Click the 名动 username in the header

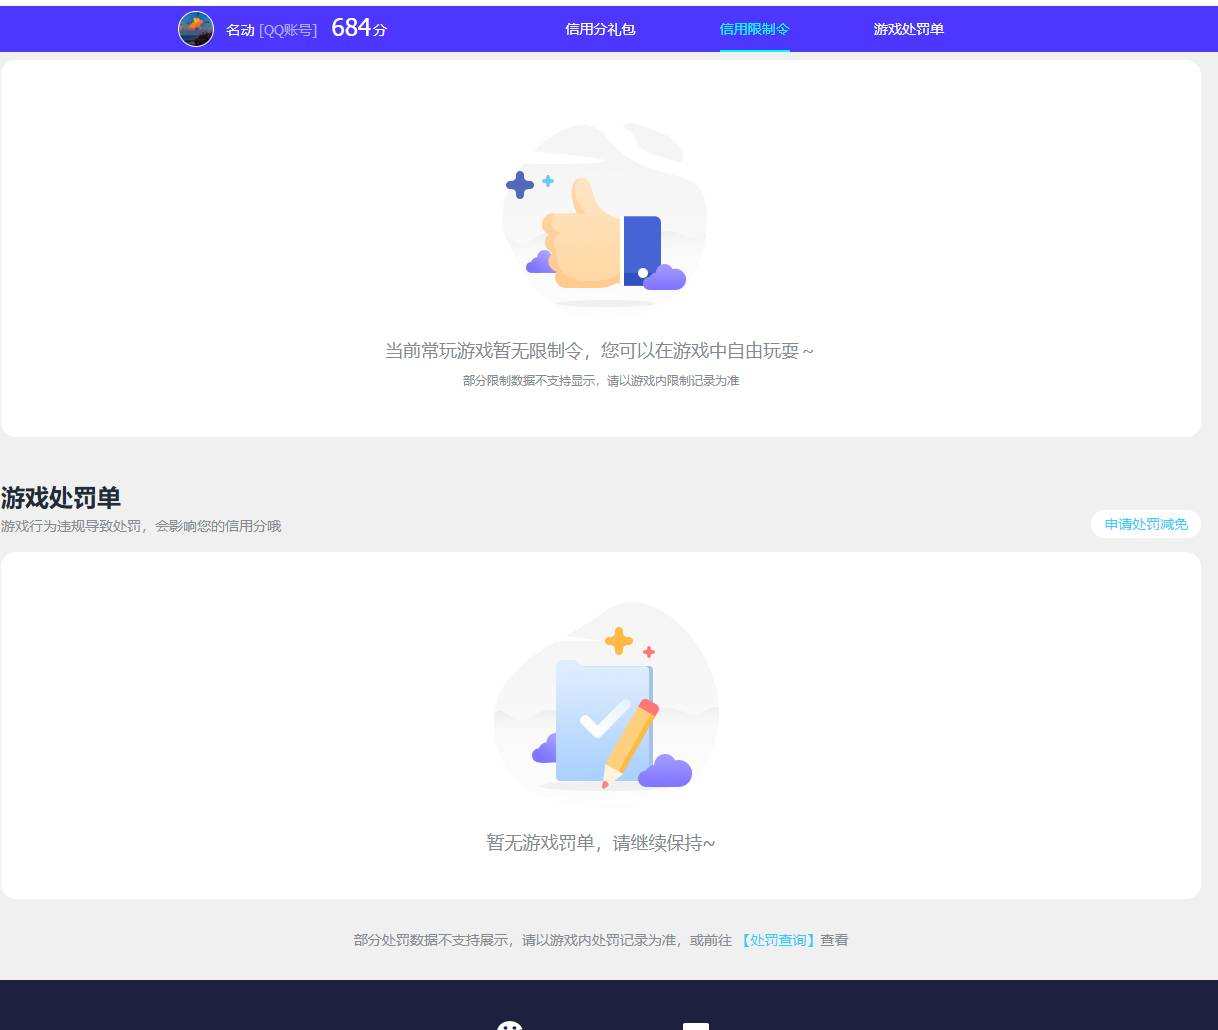[x=240, y=30]
